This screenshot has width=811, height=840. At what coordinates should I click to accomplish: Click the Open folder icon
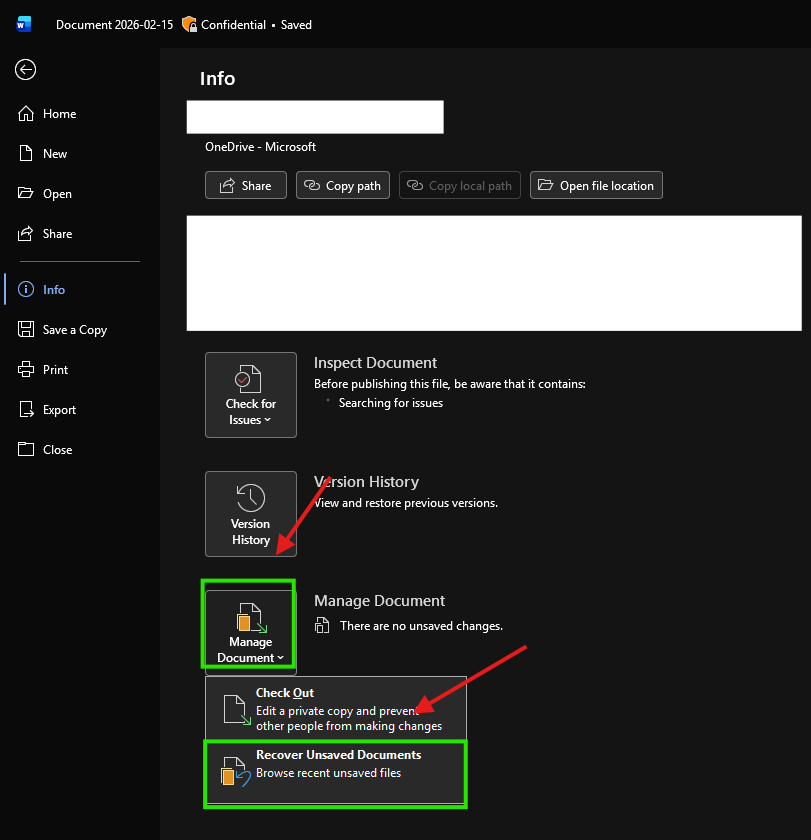click(25, 193)
